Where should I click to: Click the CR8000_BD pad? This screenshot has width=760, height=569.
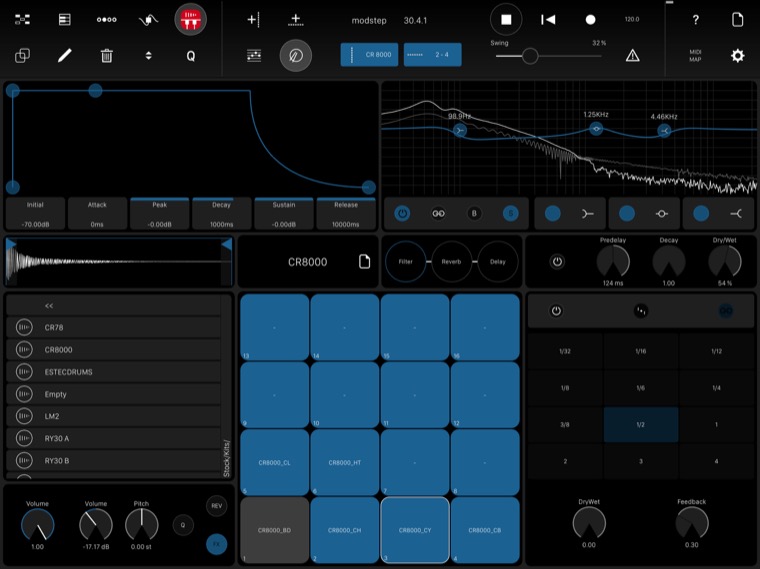[x=274, y=530]
